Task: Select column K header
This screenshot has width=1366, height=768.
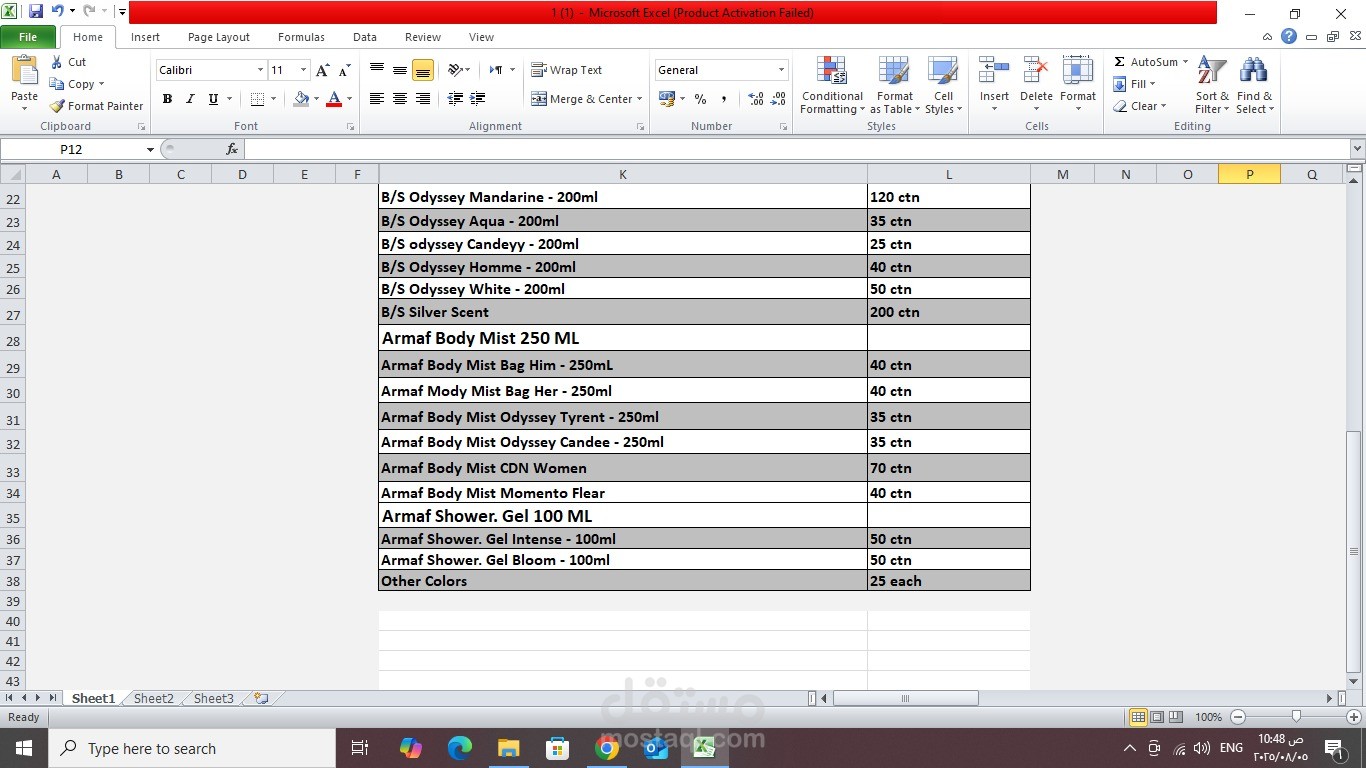Action: 623,174
